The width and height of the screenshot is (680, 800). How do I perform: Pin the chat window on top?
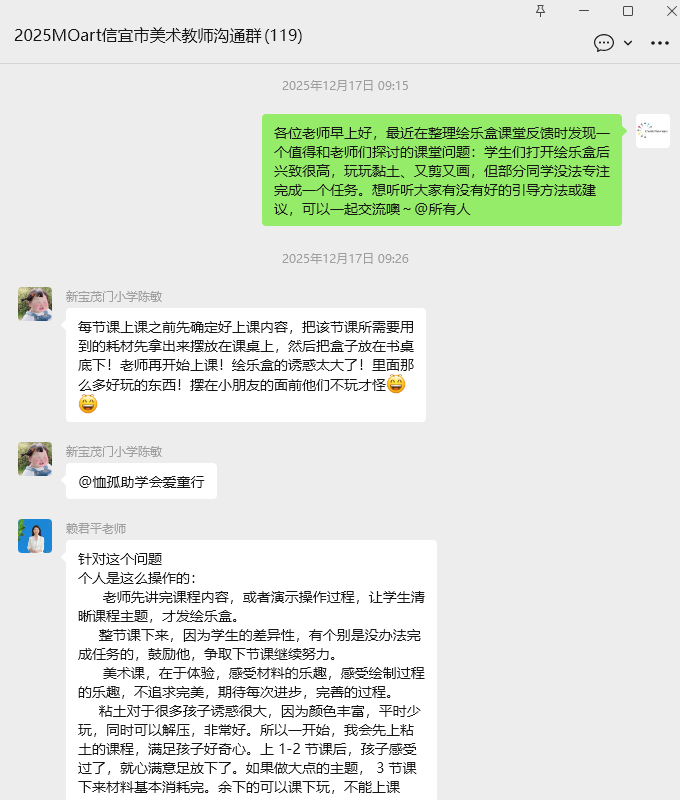tap(541, 11)
